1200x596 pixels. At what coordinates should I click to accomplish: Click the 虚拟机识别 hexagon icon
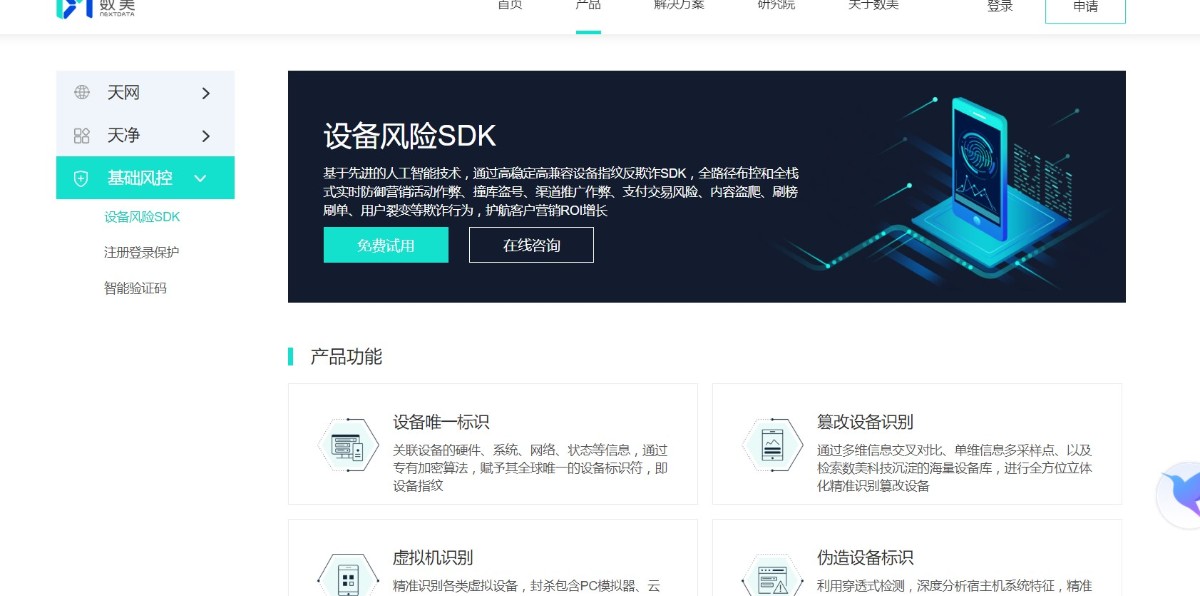pos(347,576)
